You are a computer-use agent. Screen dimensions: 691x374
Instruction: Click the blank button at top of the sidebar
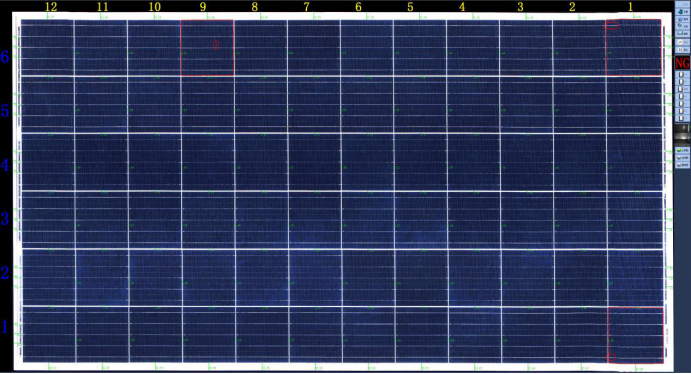tap(682, 4)
